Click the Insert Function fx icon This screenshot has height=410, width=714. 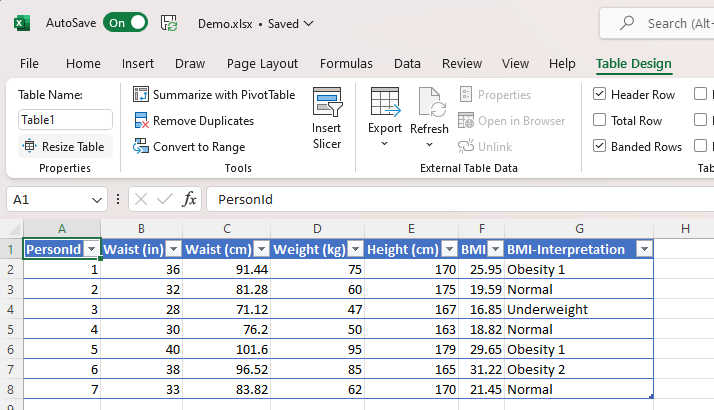click(189, 199)
